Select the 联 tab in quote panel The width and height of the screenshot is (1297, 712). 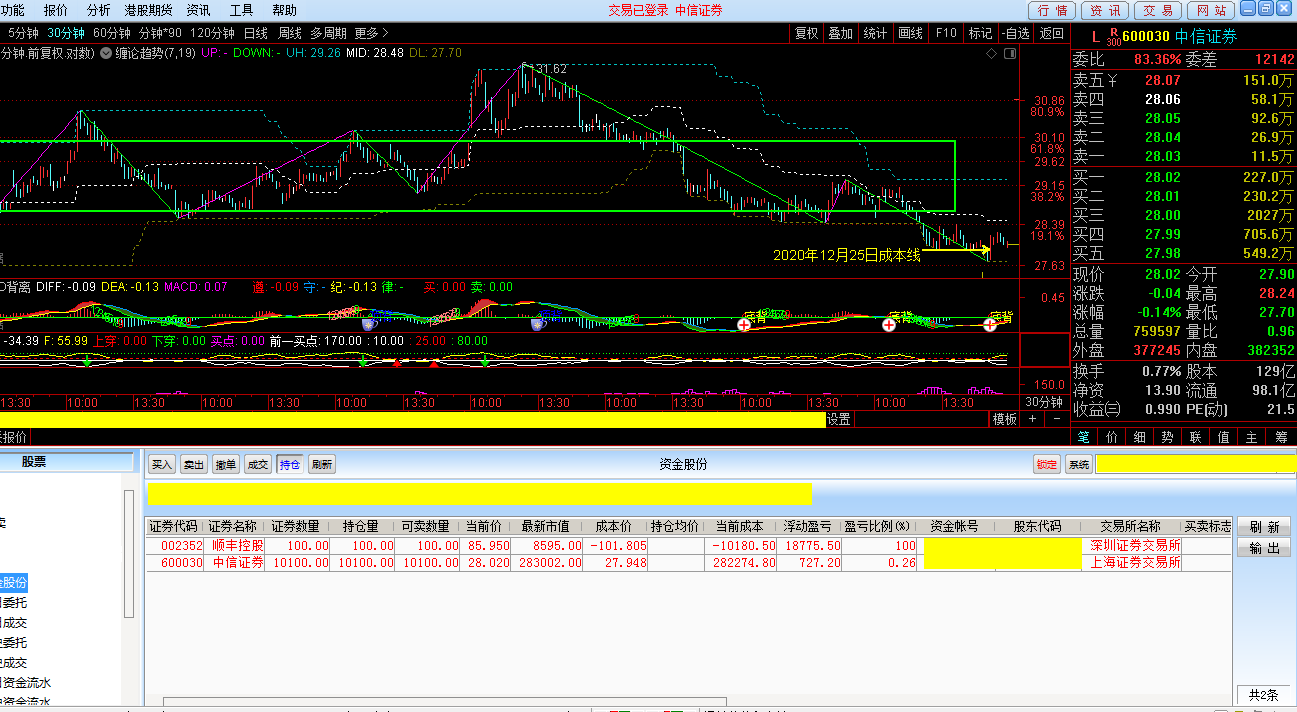1197,437
